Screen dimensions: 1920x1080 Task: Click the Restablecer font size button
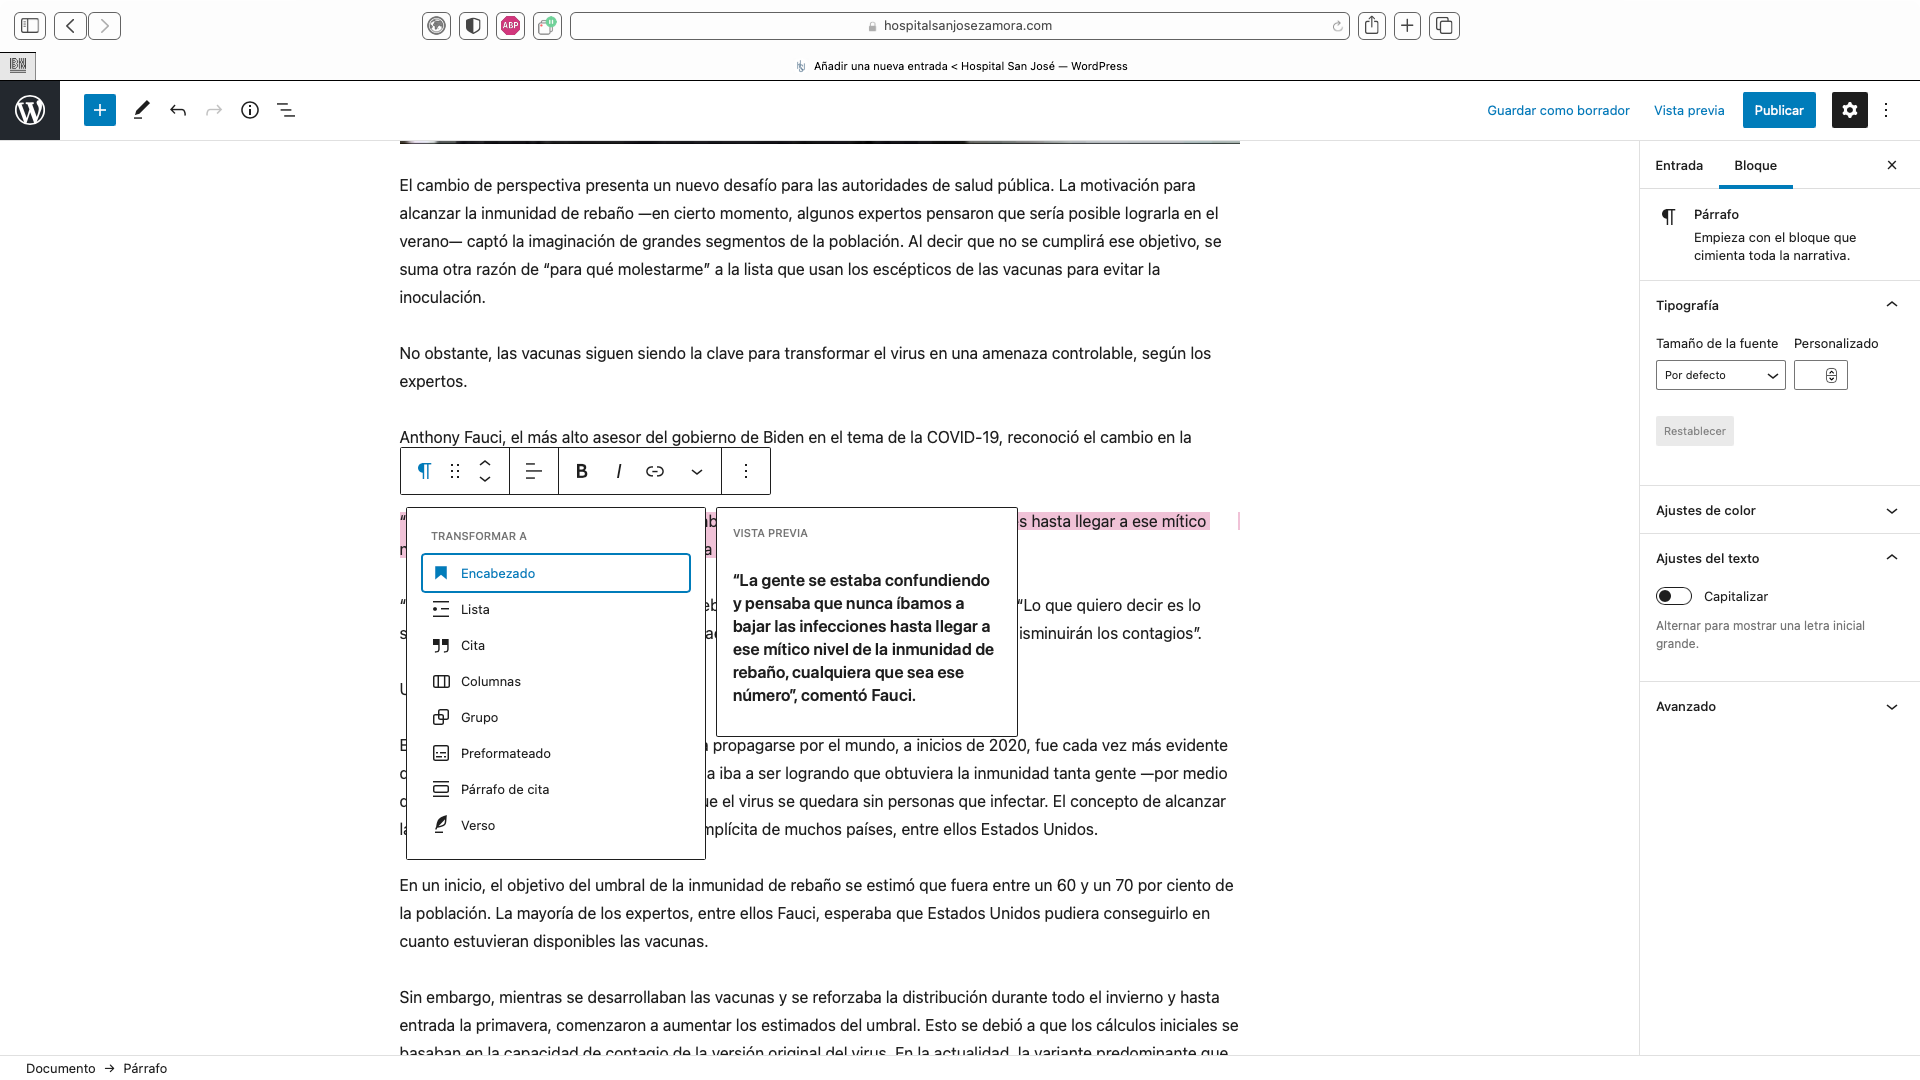[1695, 431]
